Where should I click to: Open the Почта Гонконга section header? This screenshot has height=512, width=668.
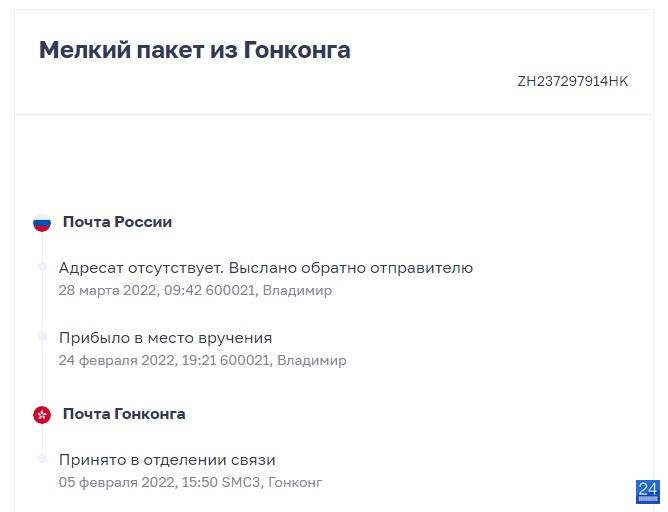click(124, 414)
